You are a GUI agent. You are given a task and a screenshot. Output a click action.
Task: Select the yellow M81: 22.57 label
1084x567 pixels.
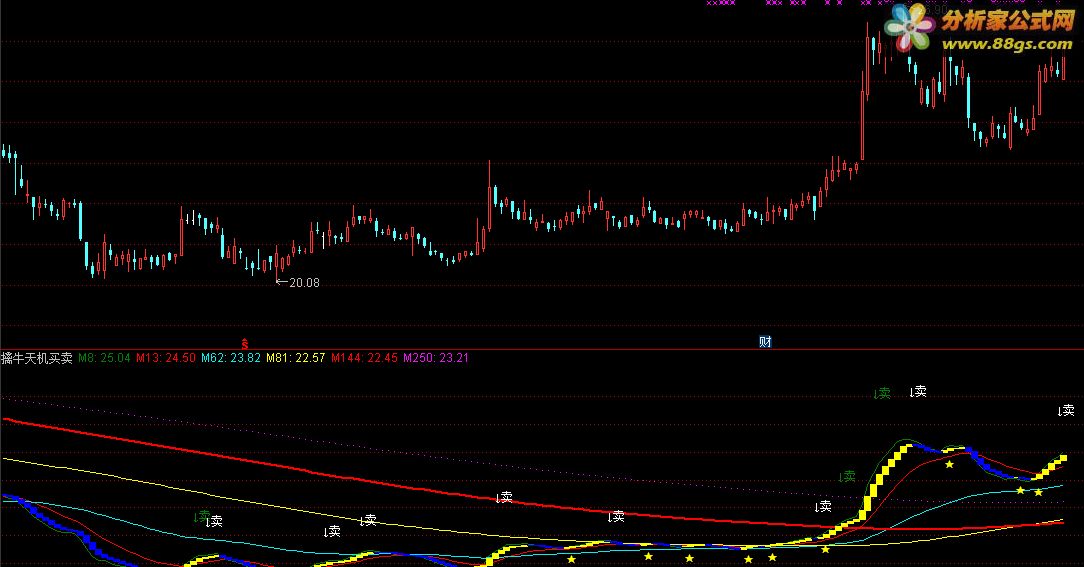tap(296, 358)
